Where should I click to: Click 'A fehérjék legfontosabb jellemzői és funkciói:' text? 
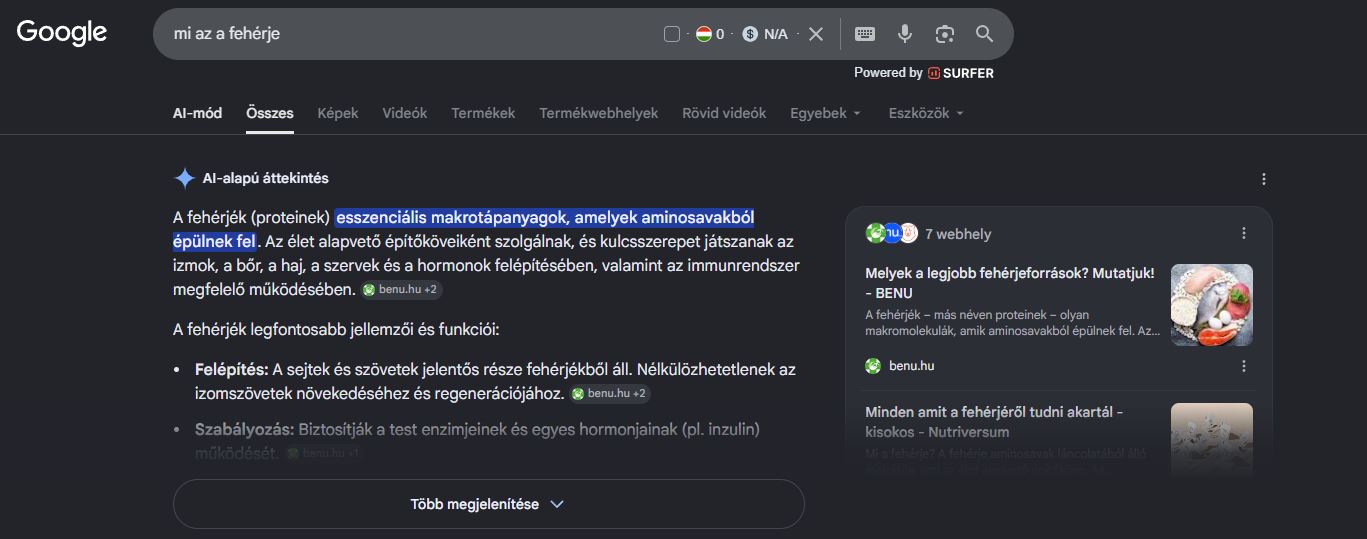pos(336,329)
